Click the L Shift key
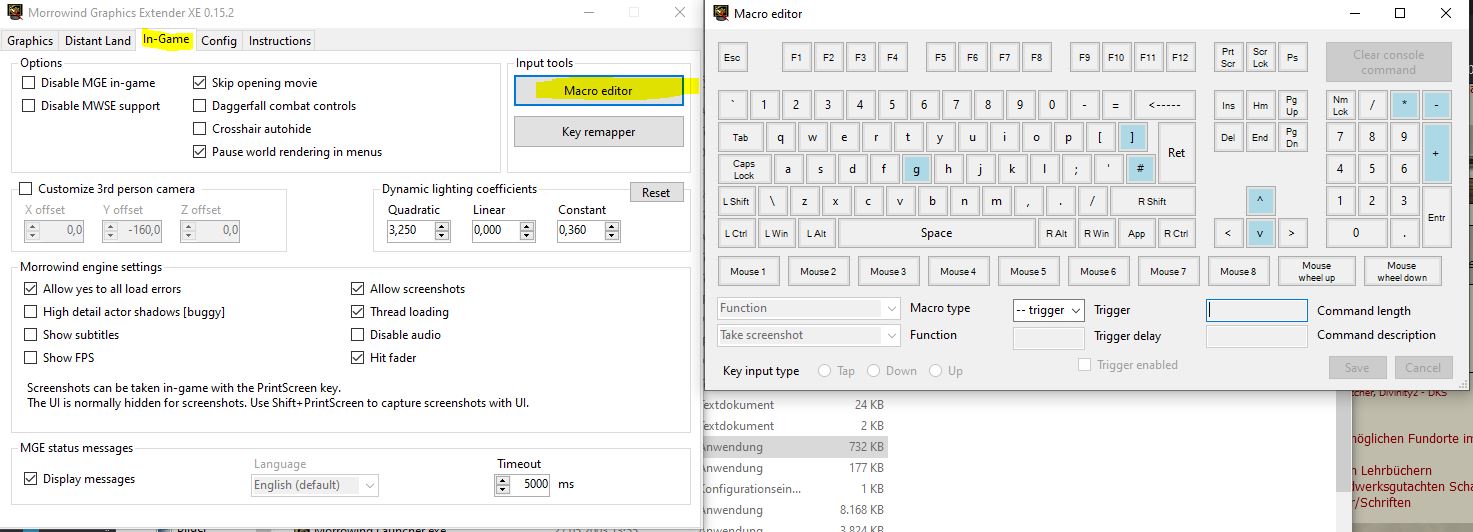This screenshot has width=1473, height=532. click(x=736, y=201)
